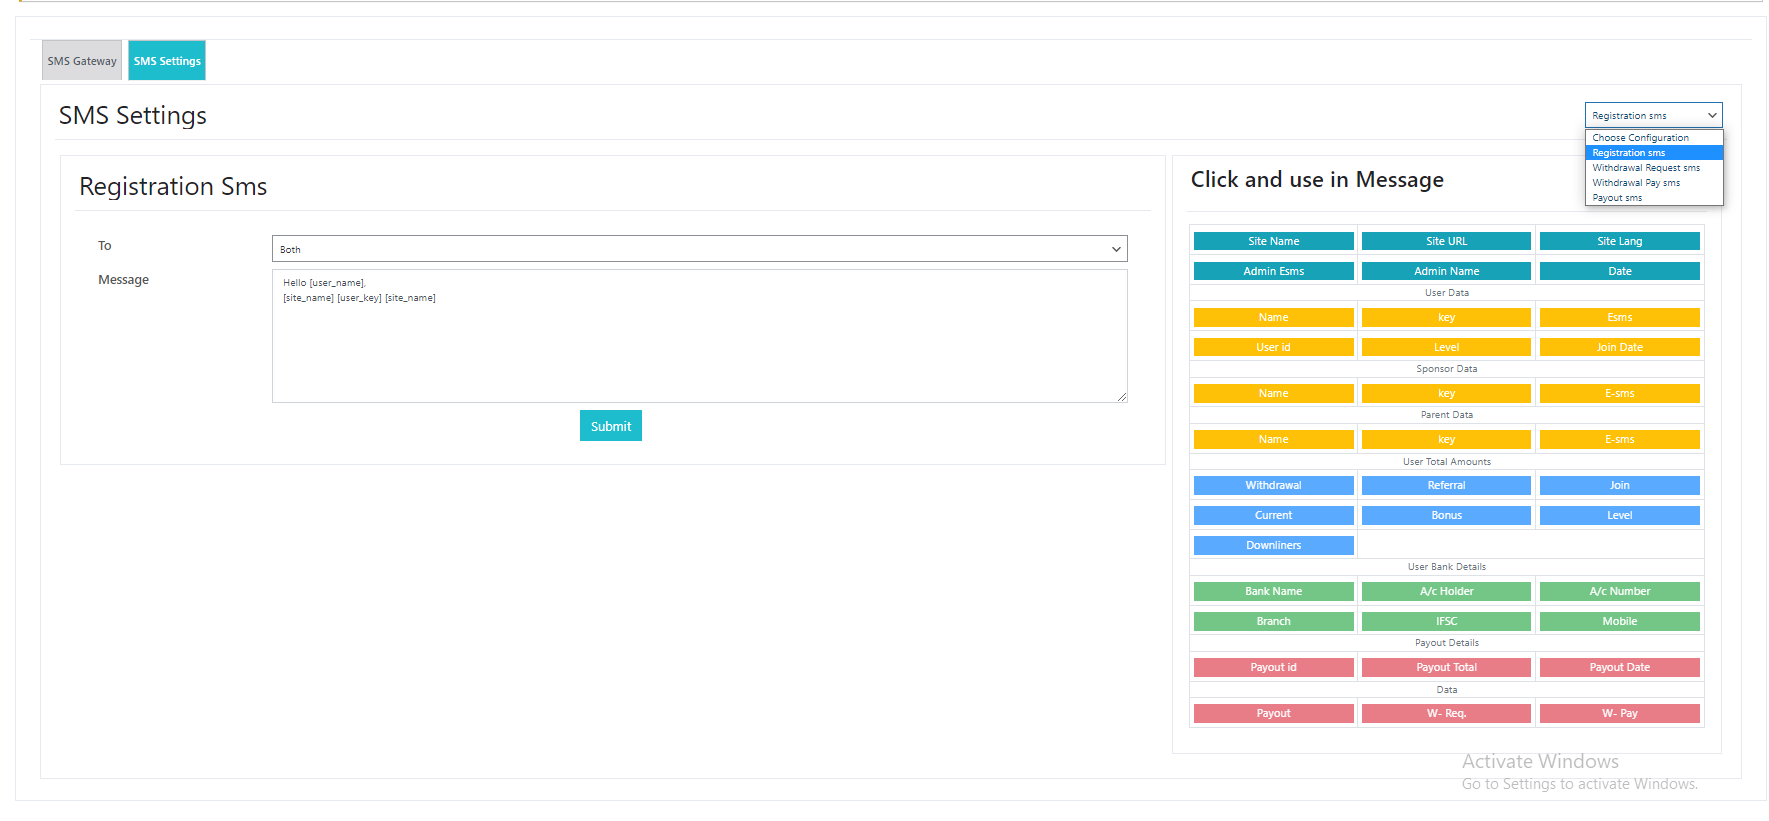Add the Admin Esms placeholder

(1273, 271)
